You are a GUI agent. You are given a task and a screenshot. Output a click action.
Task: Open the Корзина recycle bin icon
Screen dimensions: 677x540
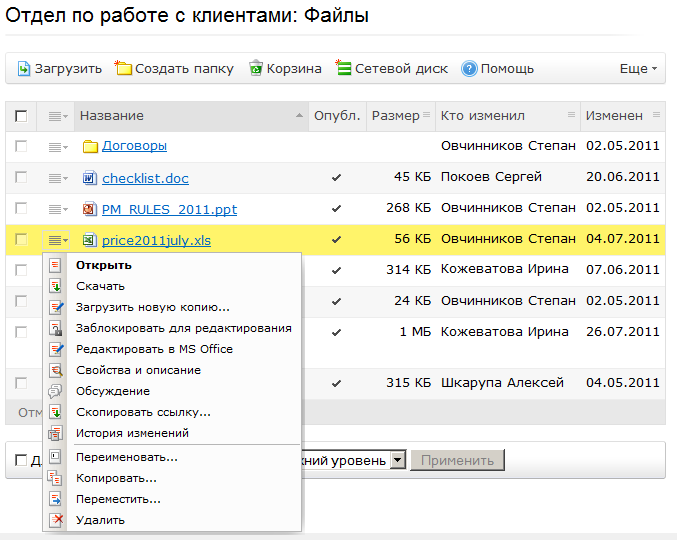click(x=256, y=68)
